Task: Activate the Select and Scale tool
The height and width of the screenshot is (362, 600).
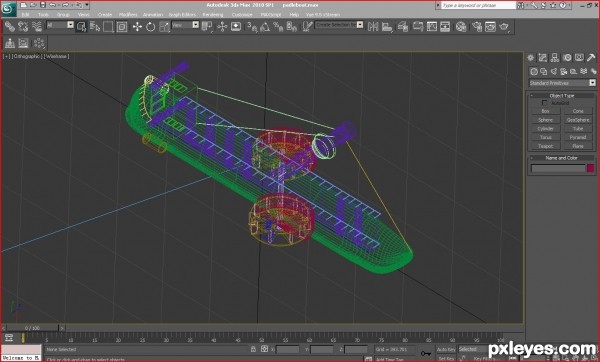Action: pos(164,26)
